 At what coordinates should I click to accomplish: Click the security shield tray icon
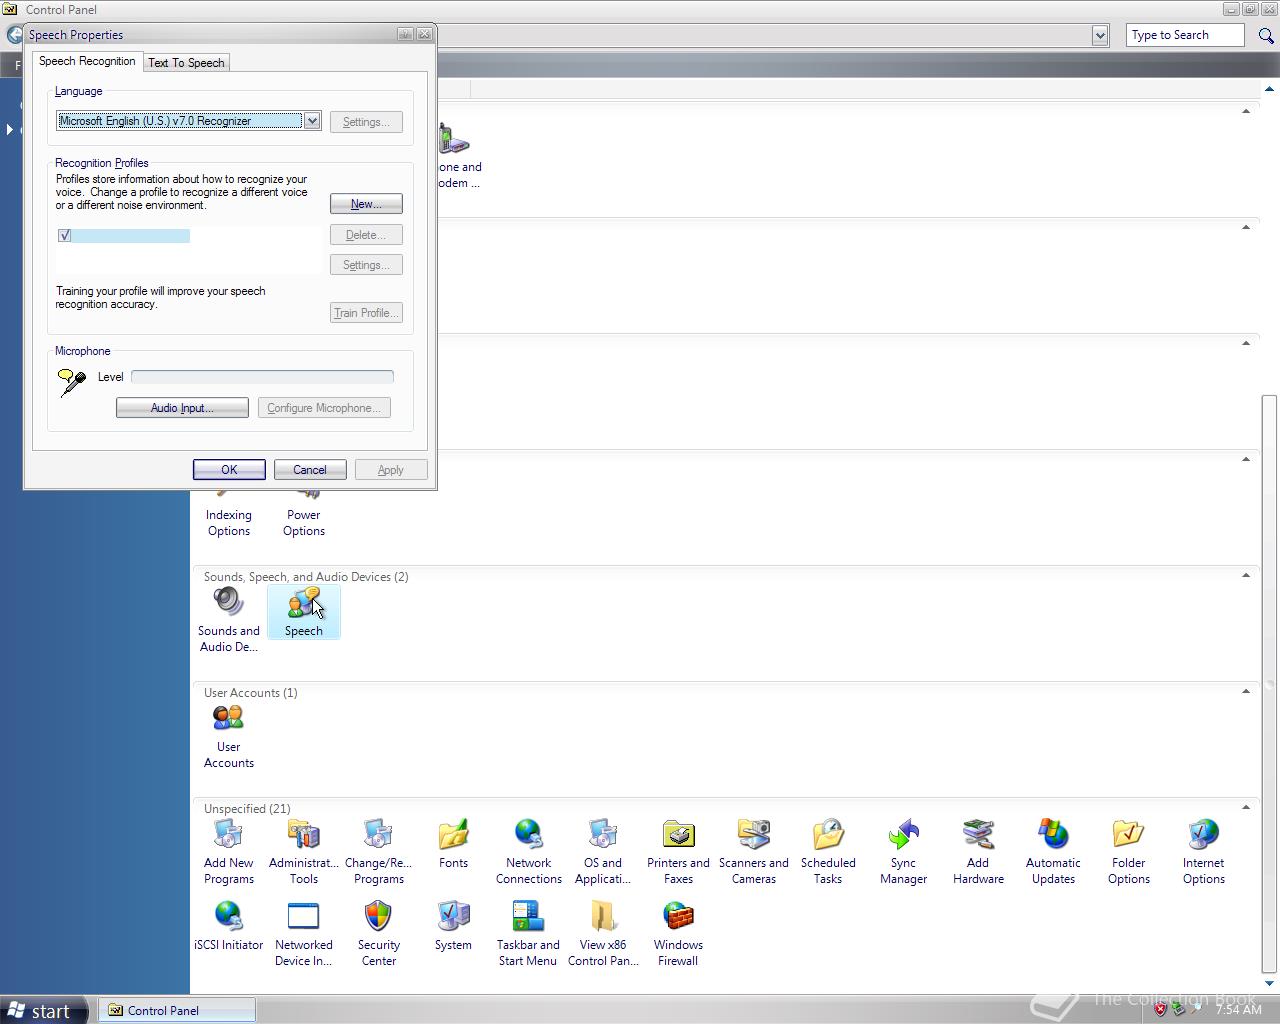pyautogui.click(x=1160, y=1010)
